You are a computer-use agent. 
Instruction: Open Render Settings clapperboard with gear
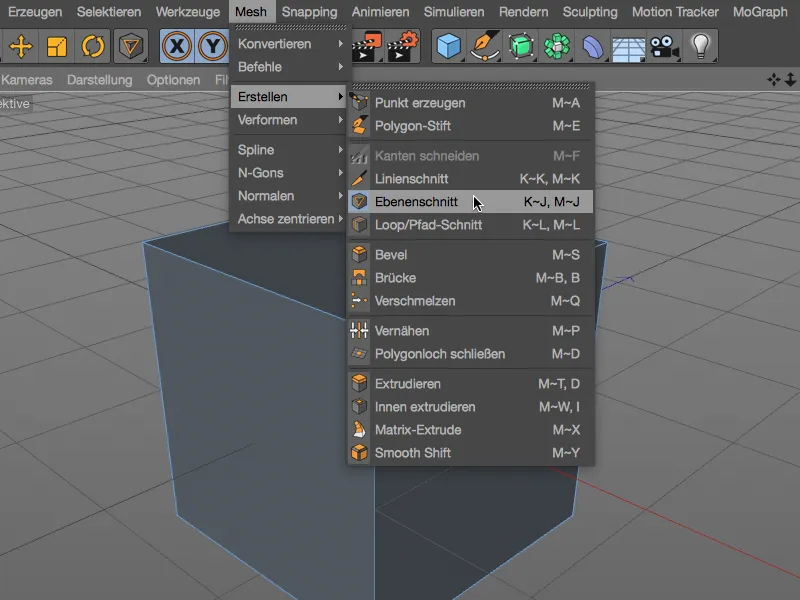403,46
